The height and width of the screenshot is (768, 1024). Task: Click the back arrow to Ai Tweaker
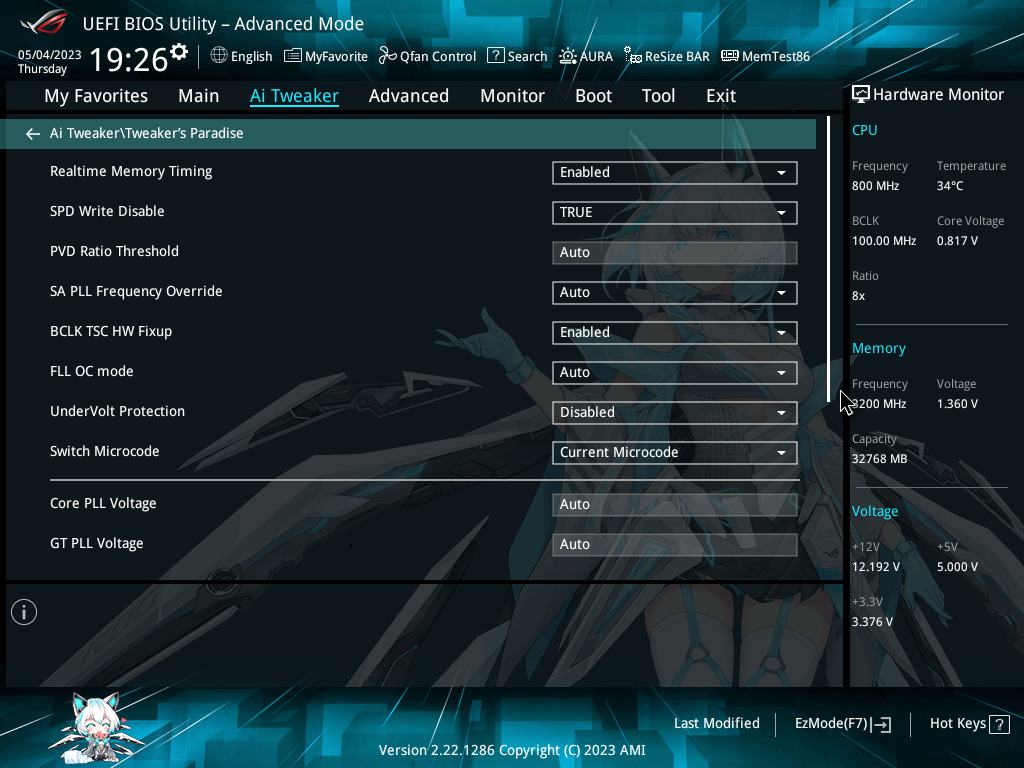click(33, 134)
